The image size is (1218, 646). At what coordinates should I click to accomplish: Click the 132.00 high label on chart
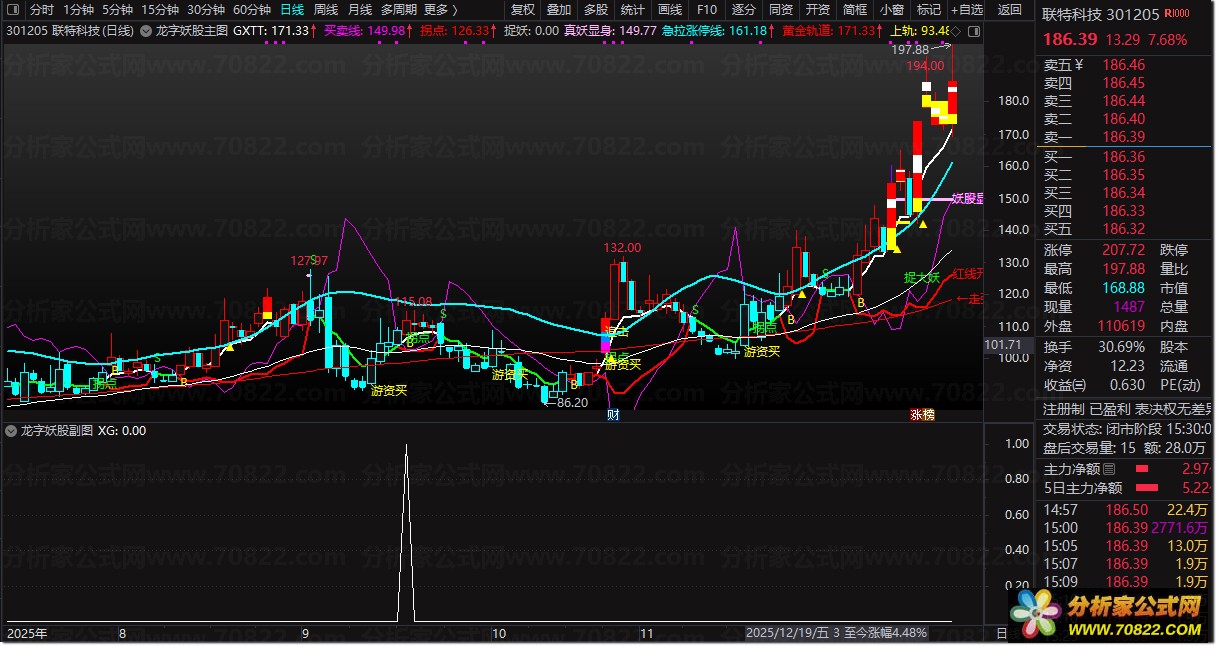(x=622, y=247)
